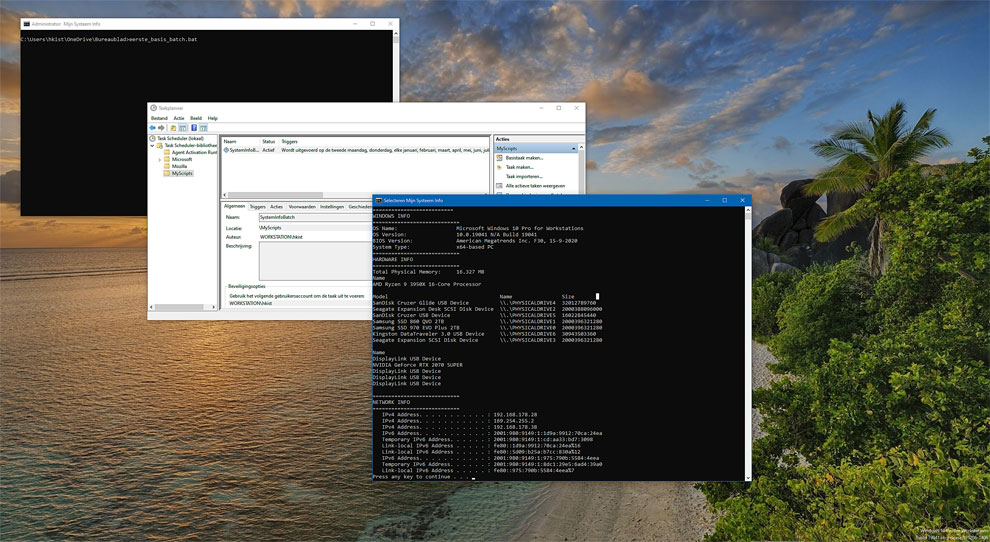Open the Help menu in Taakplanner
The height and width of the screenshot is (542, 990).
(x=213, y=118)
